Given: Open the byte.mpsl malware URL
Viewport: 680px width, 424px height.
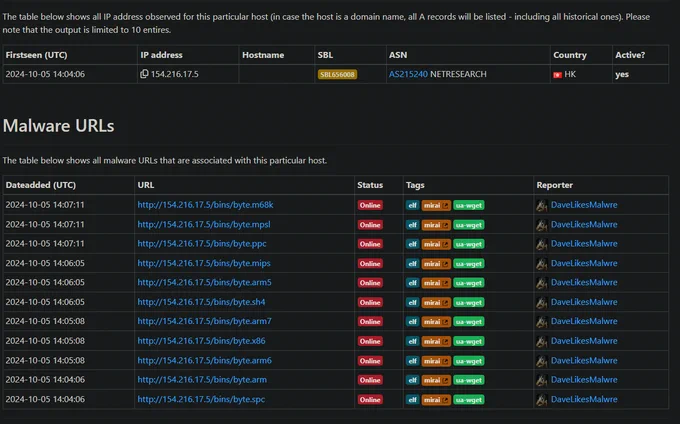Looking at the screenshot, I should 204,224.
